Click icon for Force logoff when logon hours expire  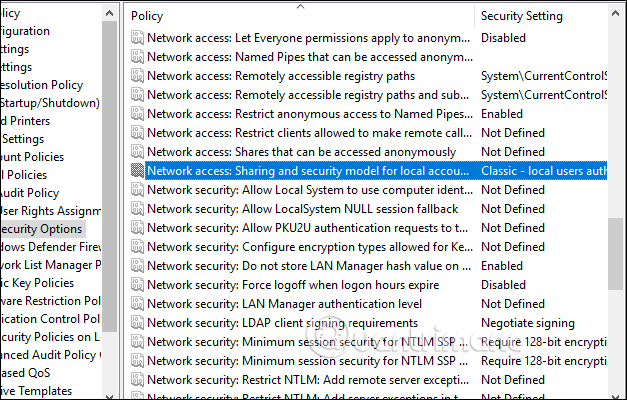click(x=137, y=285)
